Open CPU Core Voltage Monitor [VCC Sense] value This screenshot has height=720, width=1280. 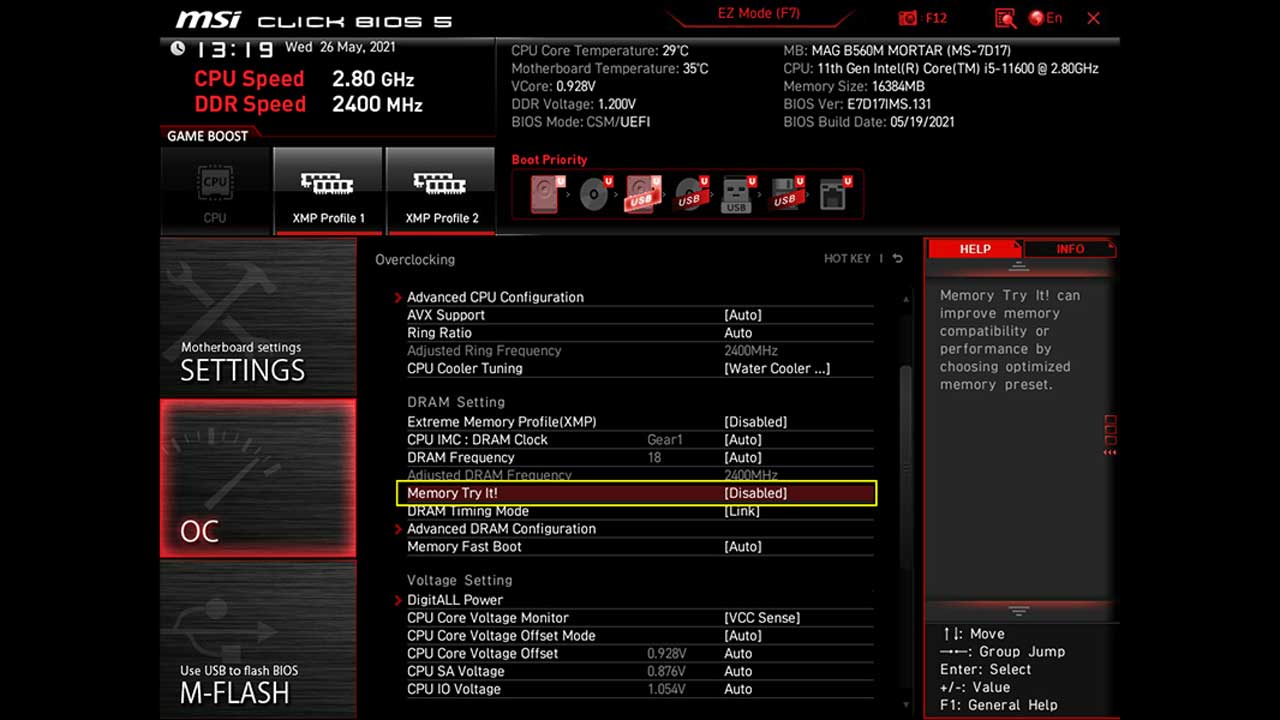click(x=762, y=618)
